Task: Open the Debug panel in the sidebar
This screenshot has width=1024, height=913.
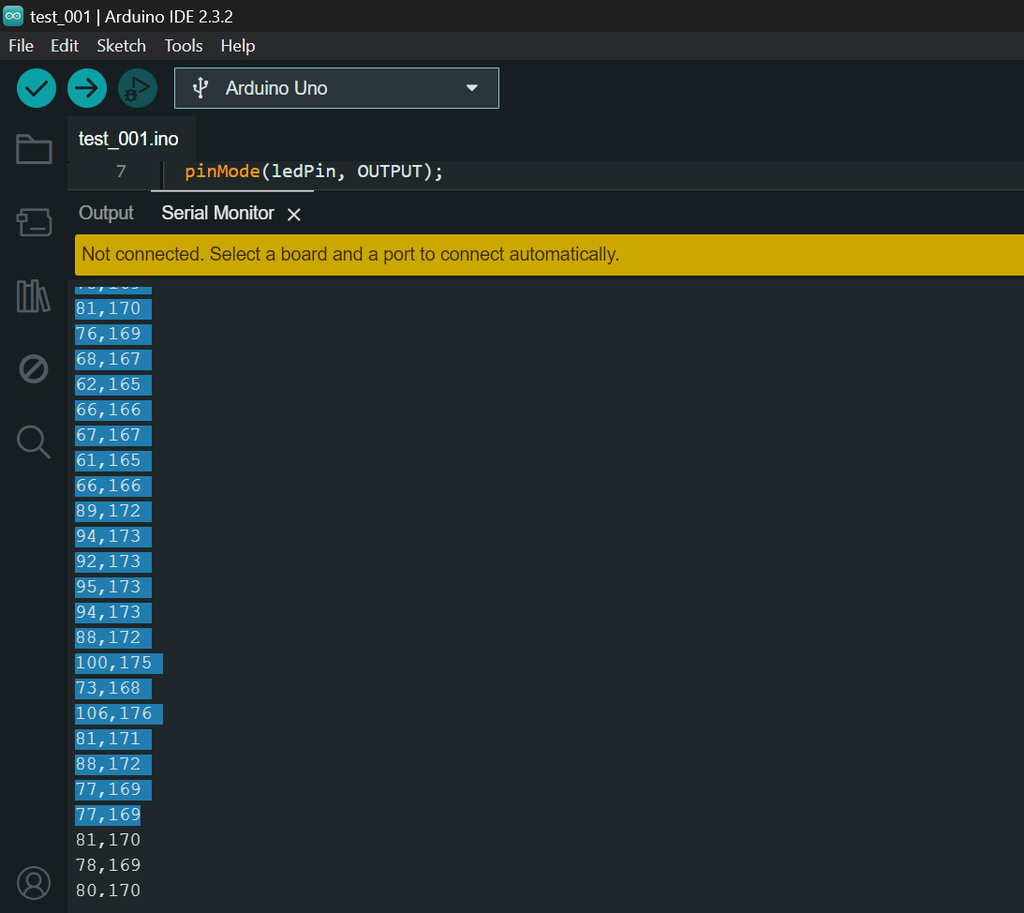Action: coord(34,369)
